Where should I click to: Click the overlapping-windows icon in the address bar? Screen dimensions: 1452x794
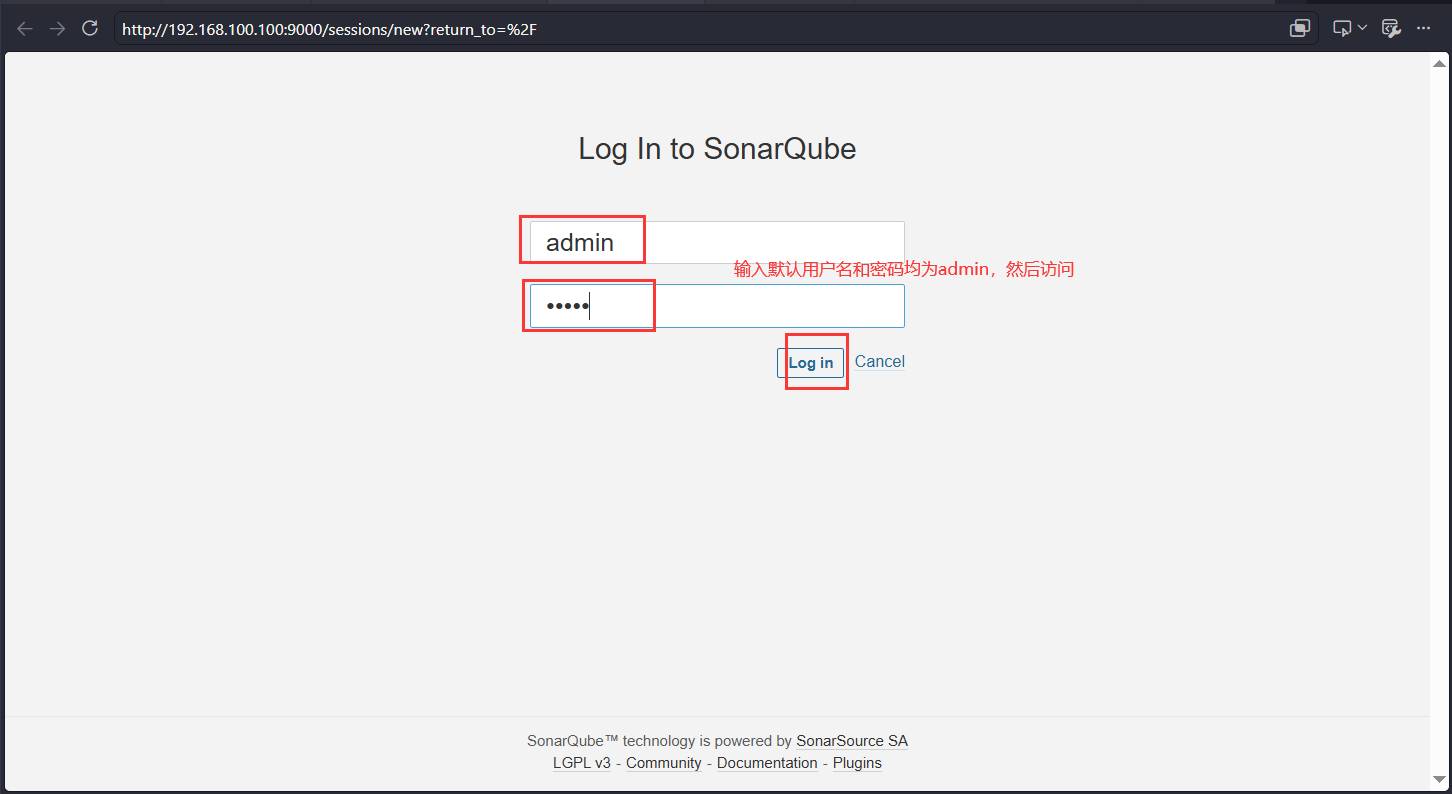point(1300,29)
